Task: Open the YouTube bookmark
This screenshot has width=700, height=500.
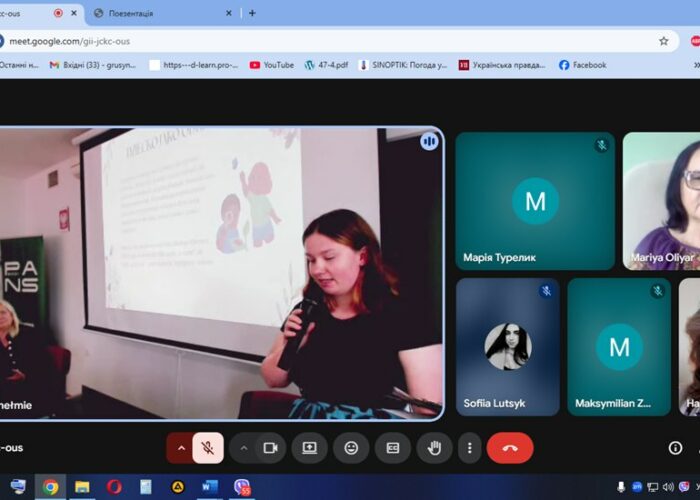Action: [271, 65]
